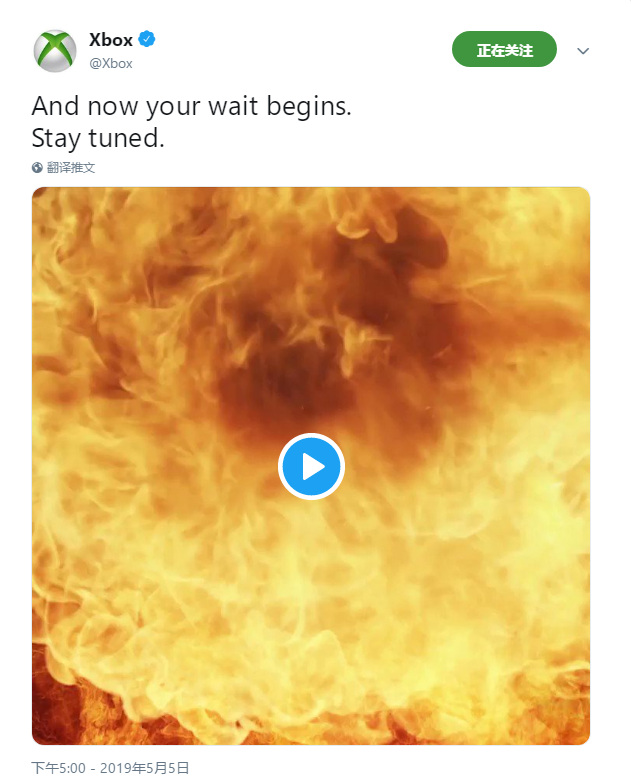This screenshot has height=784, width=631.
Task: Translate the tweet via 翻译推文
Action: click(70, 168)
